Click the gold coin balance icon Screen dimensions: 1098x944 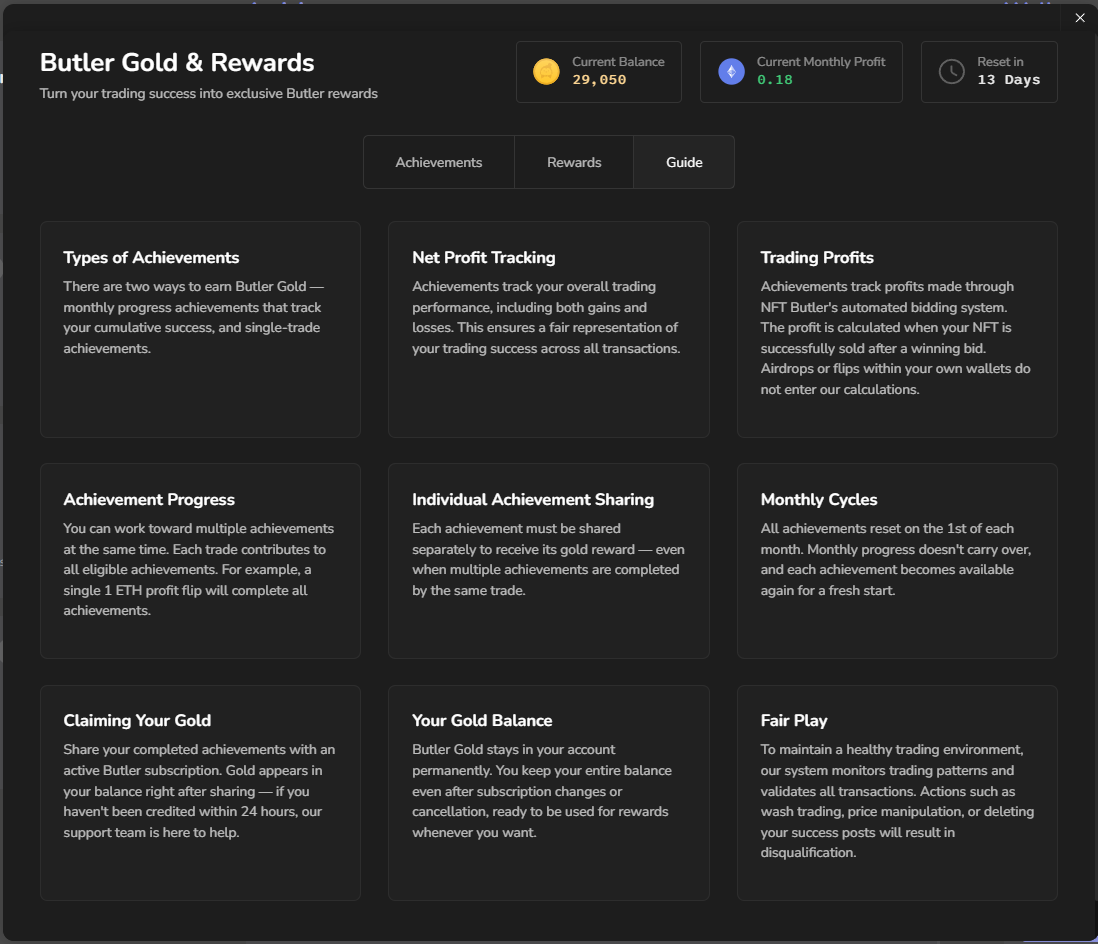546,72
